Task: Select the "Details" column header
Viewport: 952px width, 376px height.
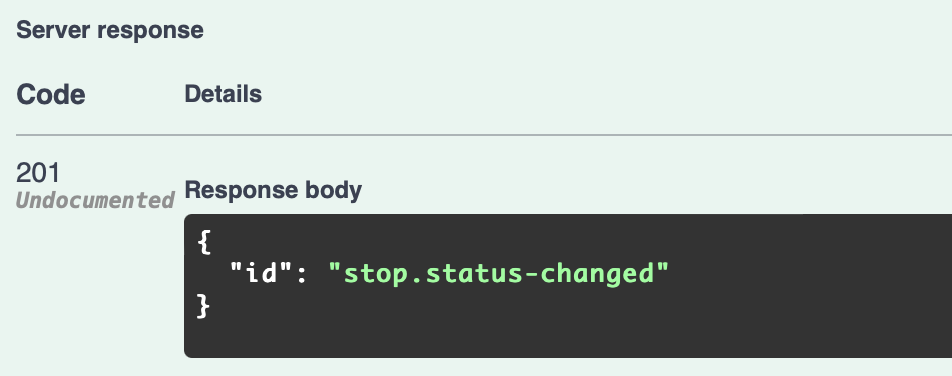Action: click(x=223, y=94)
